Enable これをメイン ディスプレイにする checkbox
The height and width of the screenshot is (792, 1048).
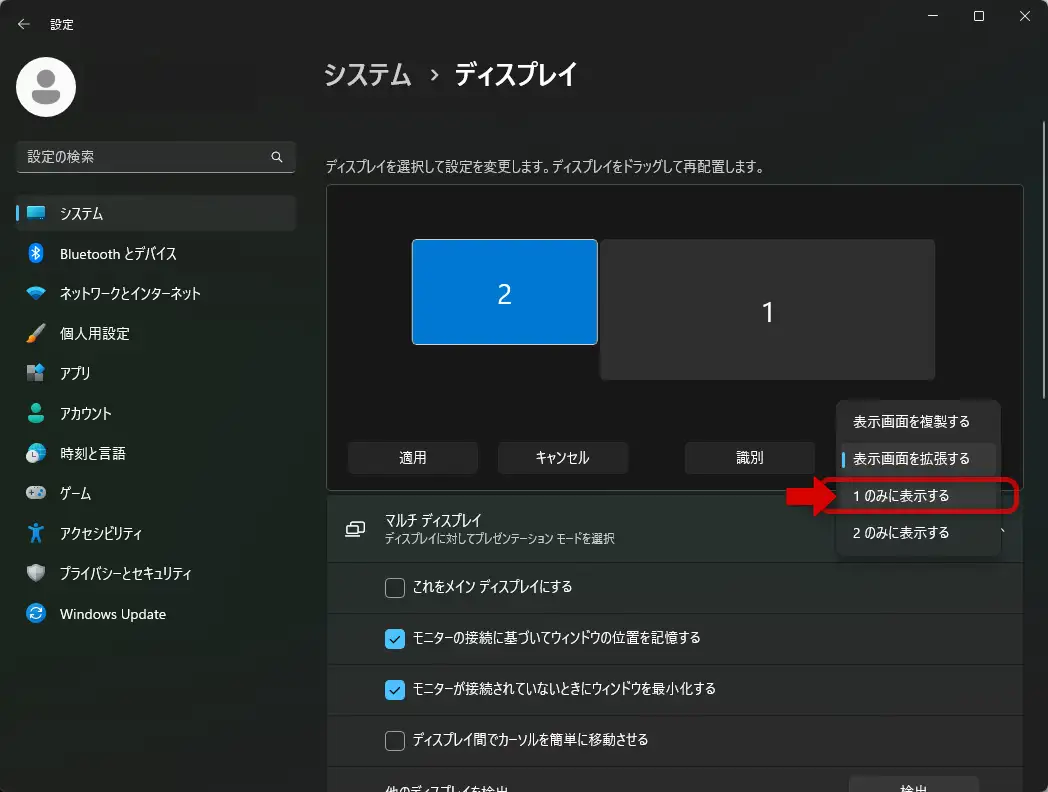tap(395, 588)
